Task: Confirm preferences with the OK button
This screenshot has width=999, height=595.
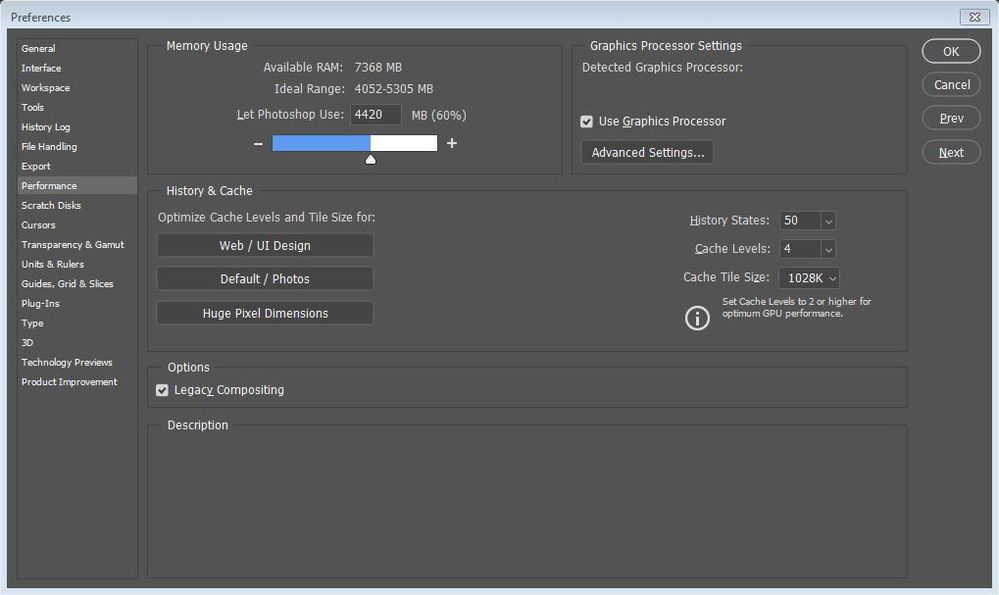Action: point(951,52)
